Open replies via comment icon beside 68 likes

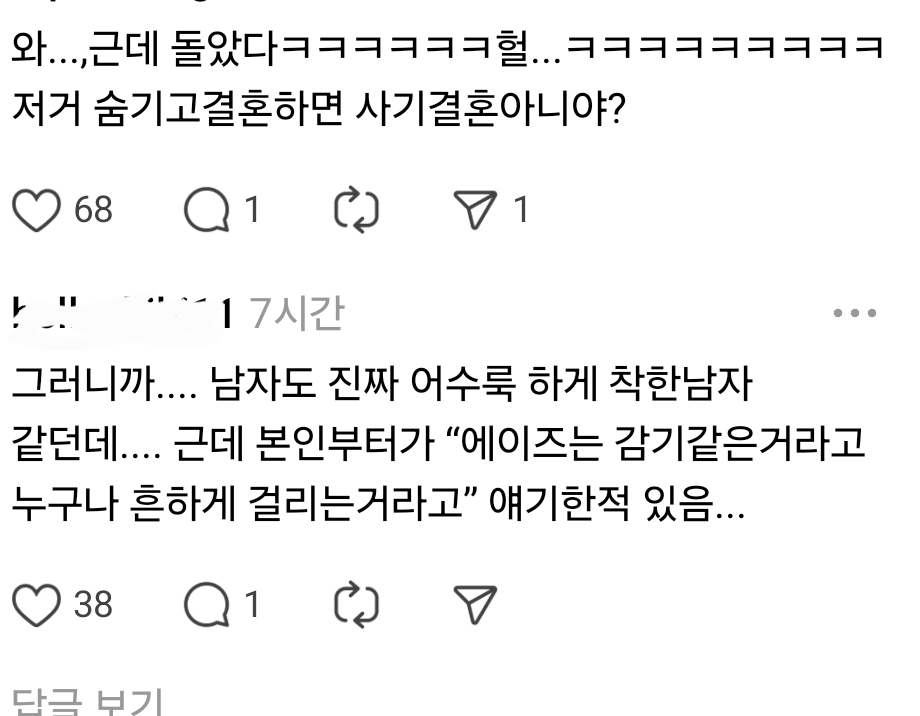pos(207,210)
